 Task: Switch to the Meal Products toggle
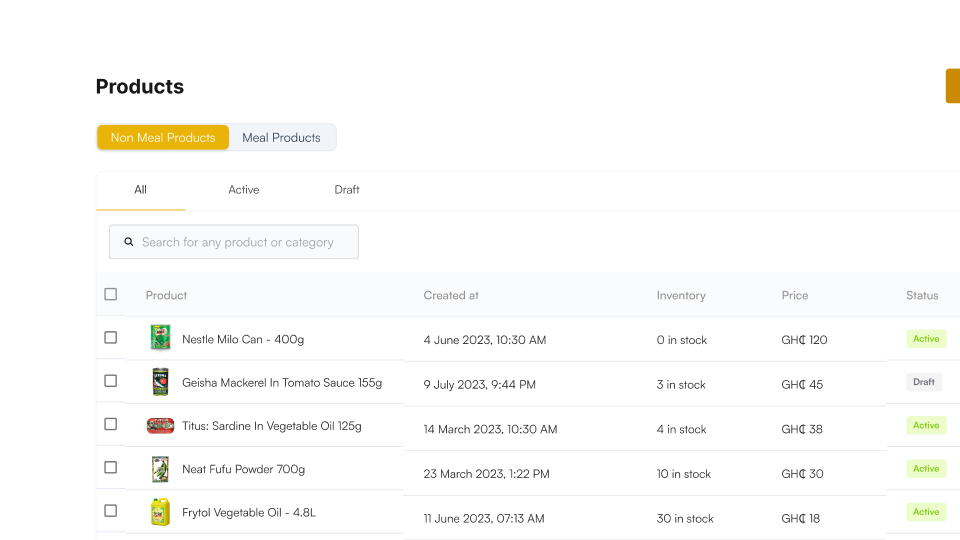(x=281, y=138)
